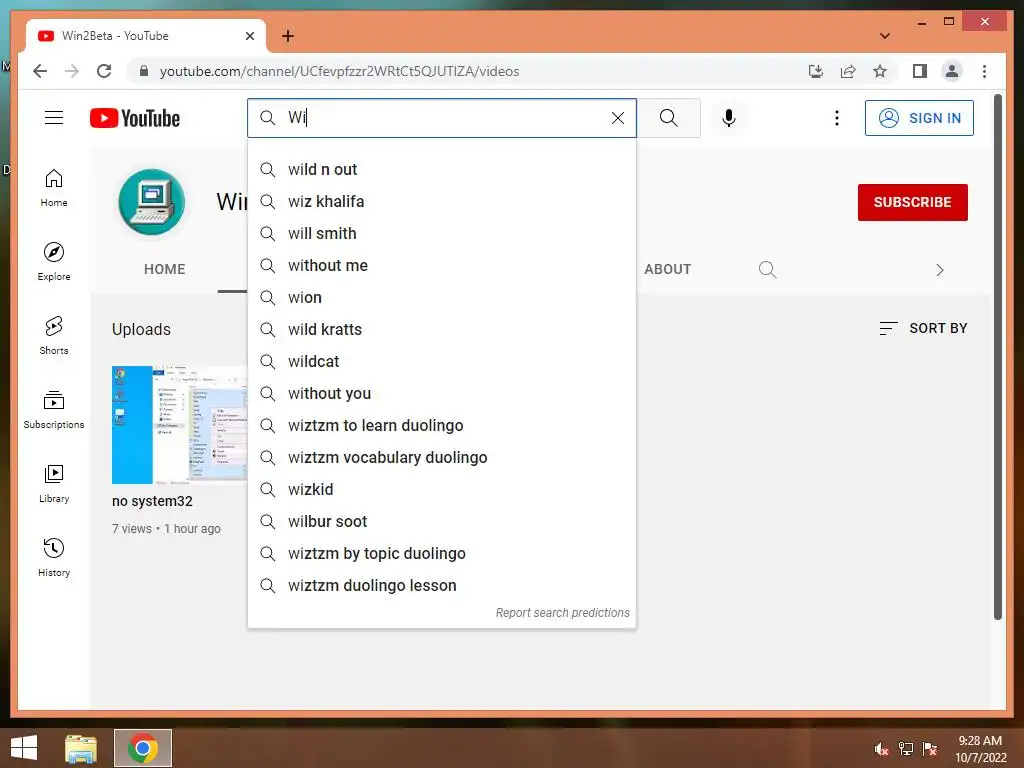Select the Win2Beta - YouTube browser tab

pos(145,36)
